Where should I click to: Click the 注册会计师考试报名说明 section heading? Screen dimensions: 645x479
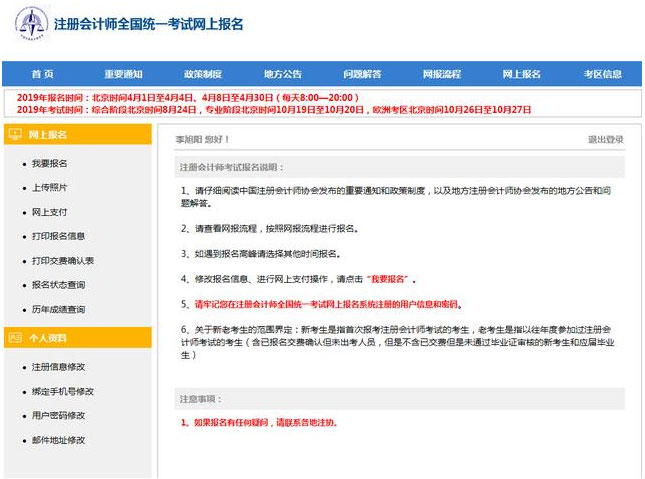pos(232,167)
